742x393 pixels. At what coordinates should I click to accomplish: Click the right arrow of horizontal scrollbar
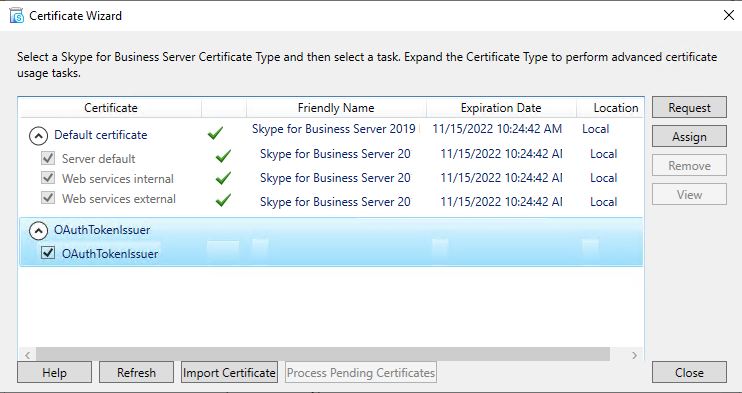point(635,355)
